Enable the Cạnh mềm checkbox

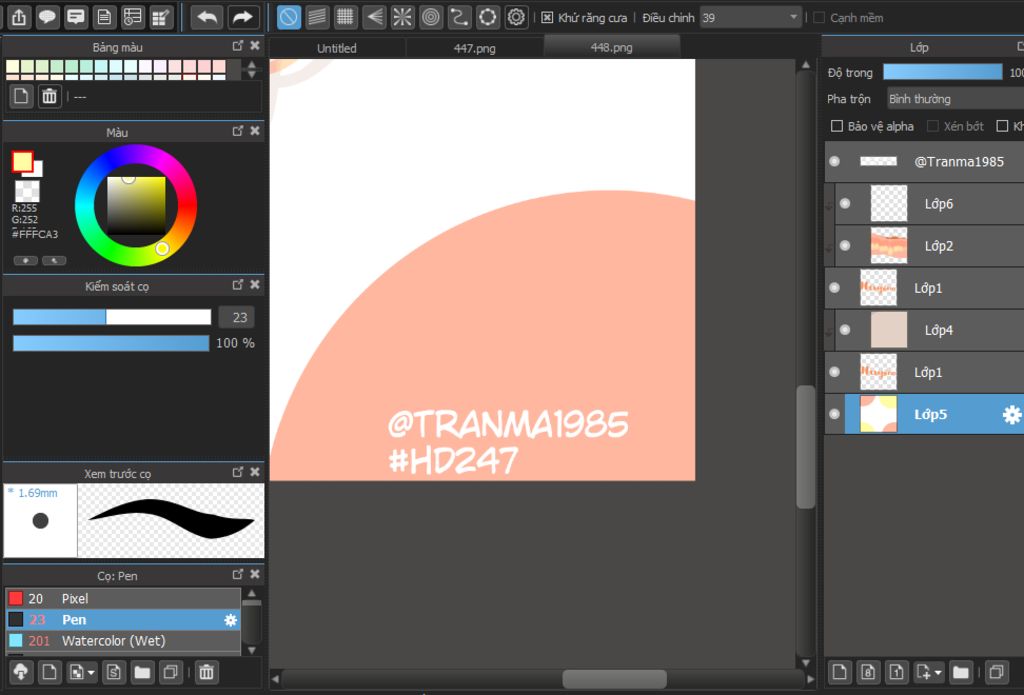(x=819, y=18)
